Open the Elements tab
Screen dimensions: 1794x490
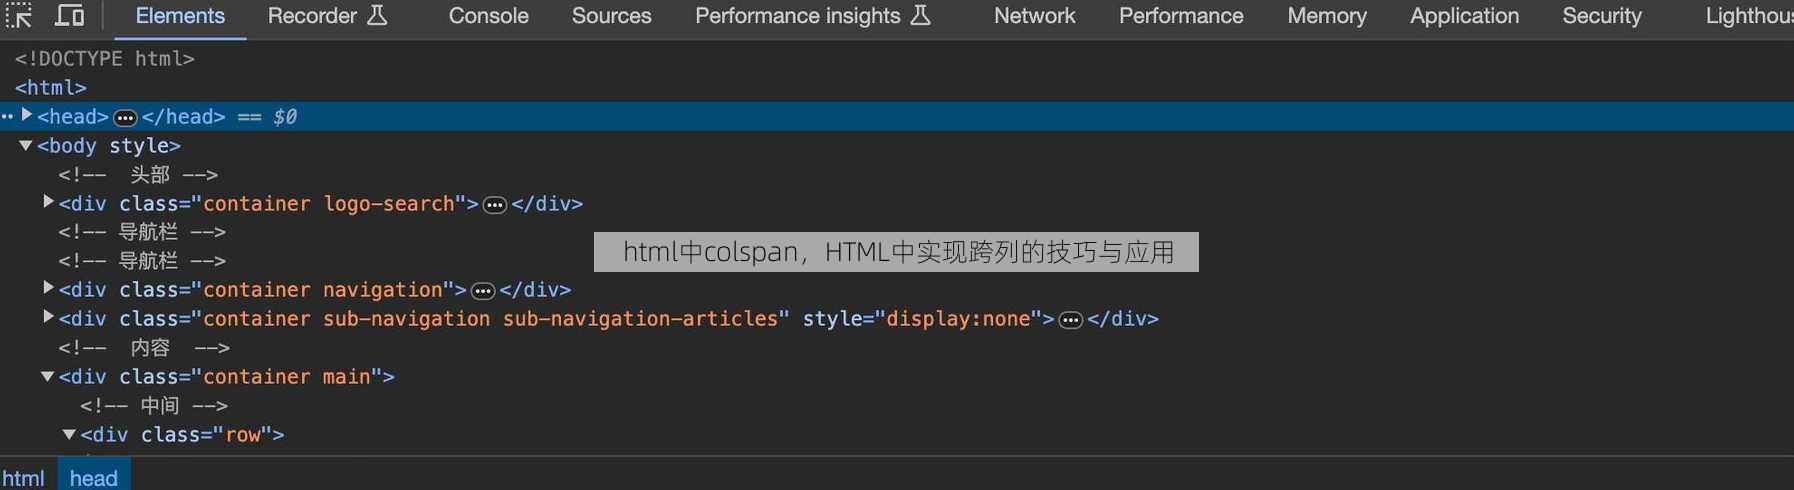[x=180, y=16]
